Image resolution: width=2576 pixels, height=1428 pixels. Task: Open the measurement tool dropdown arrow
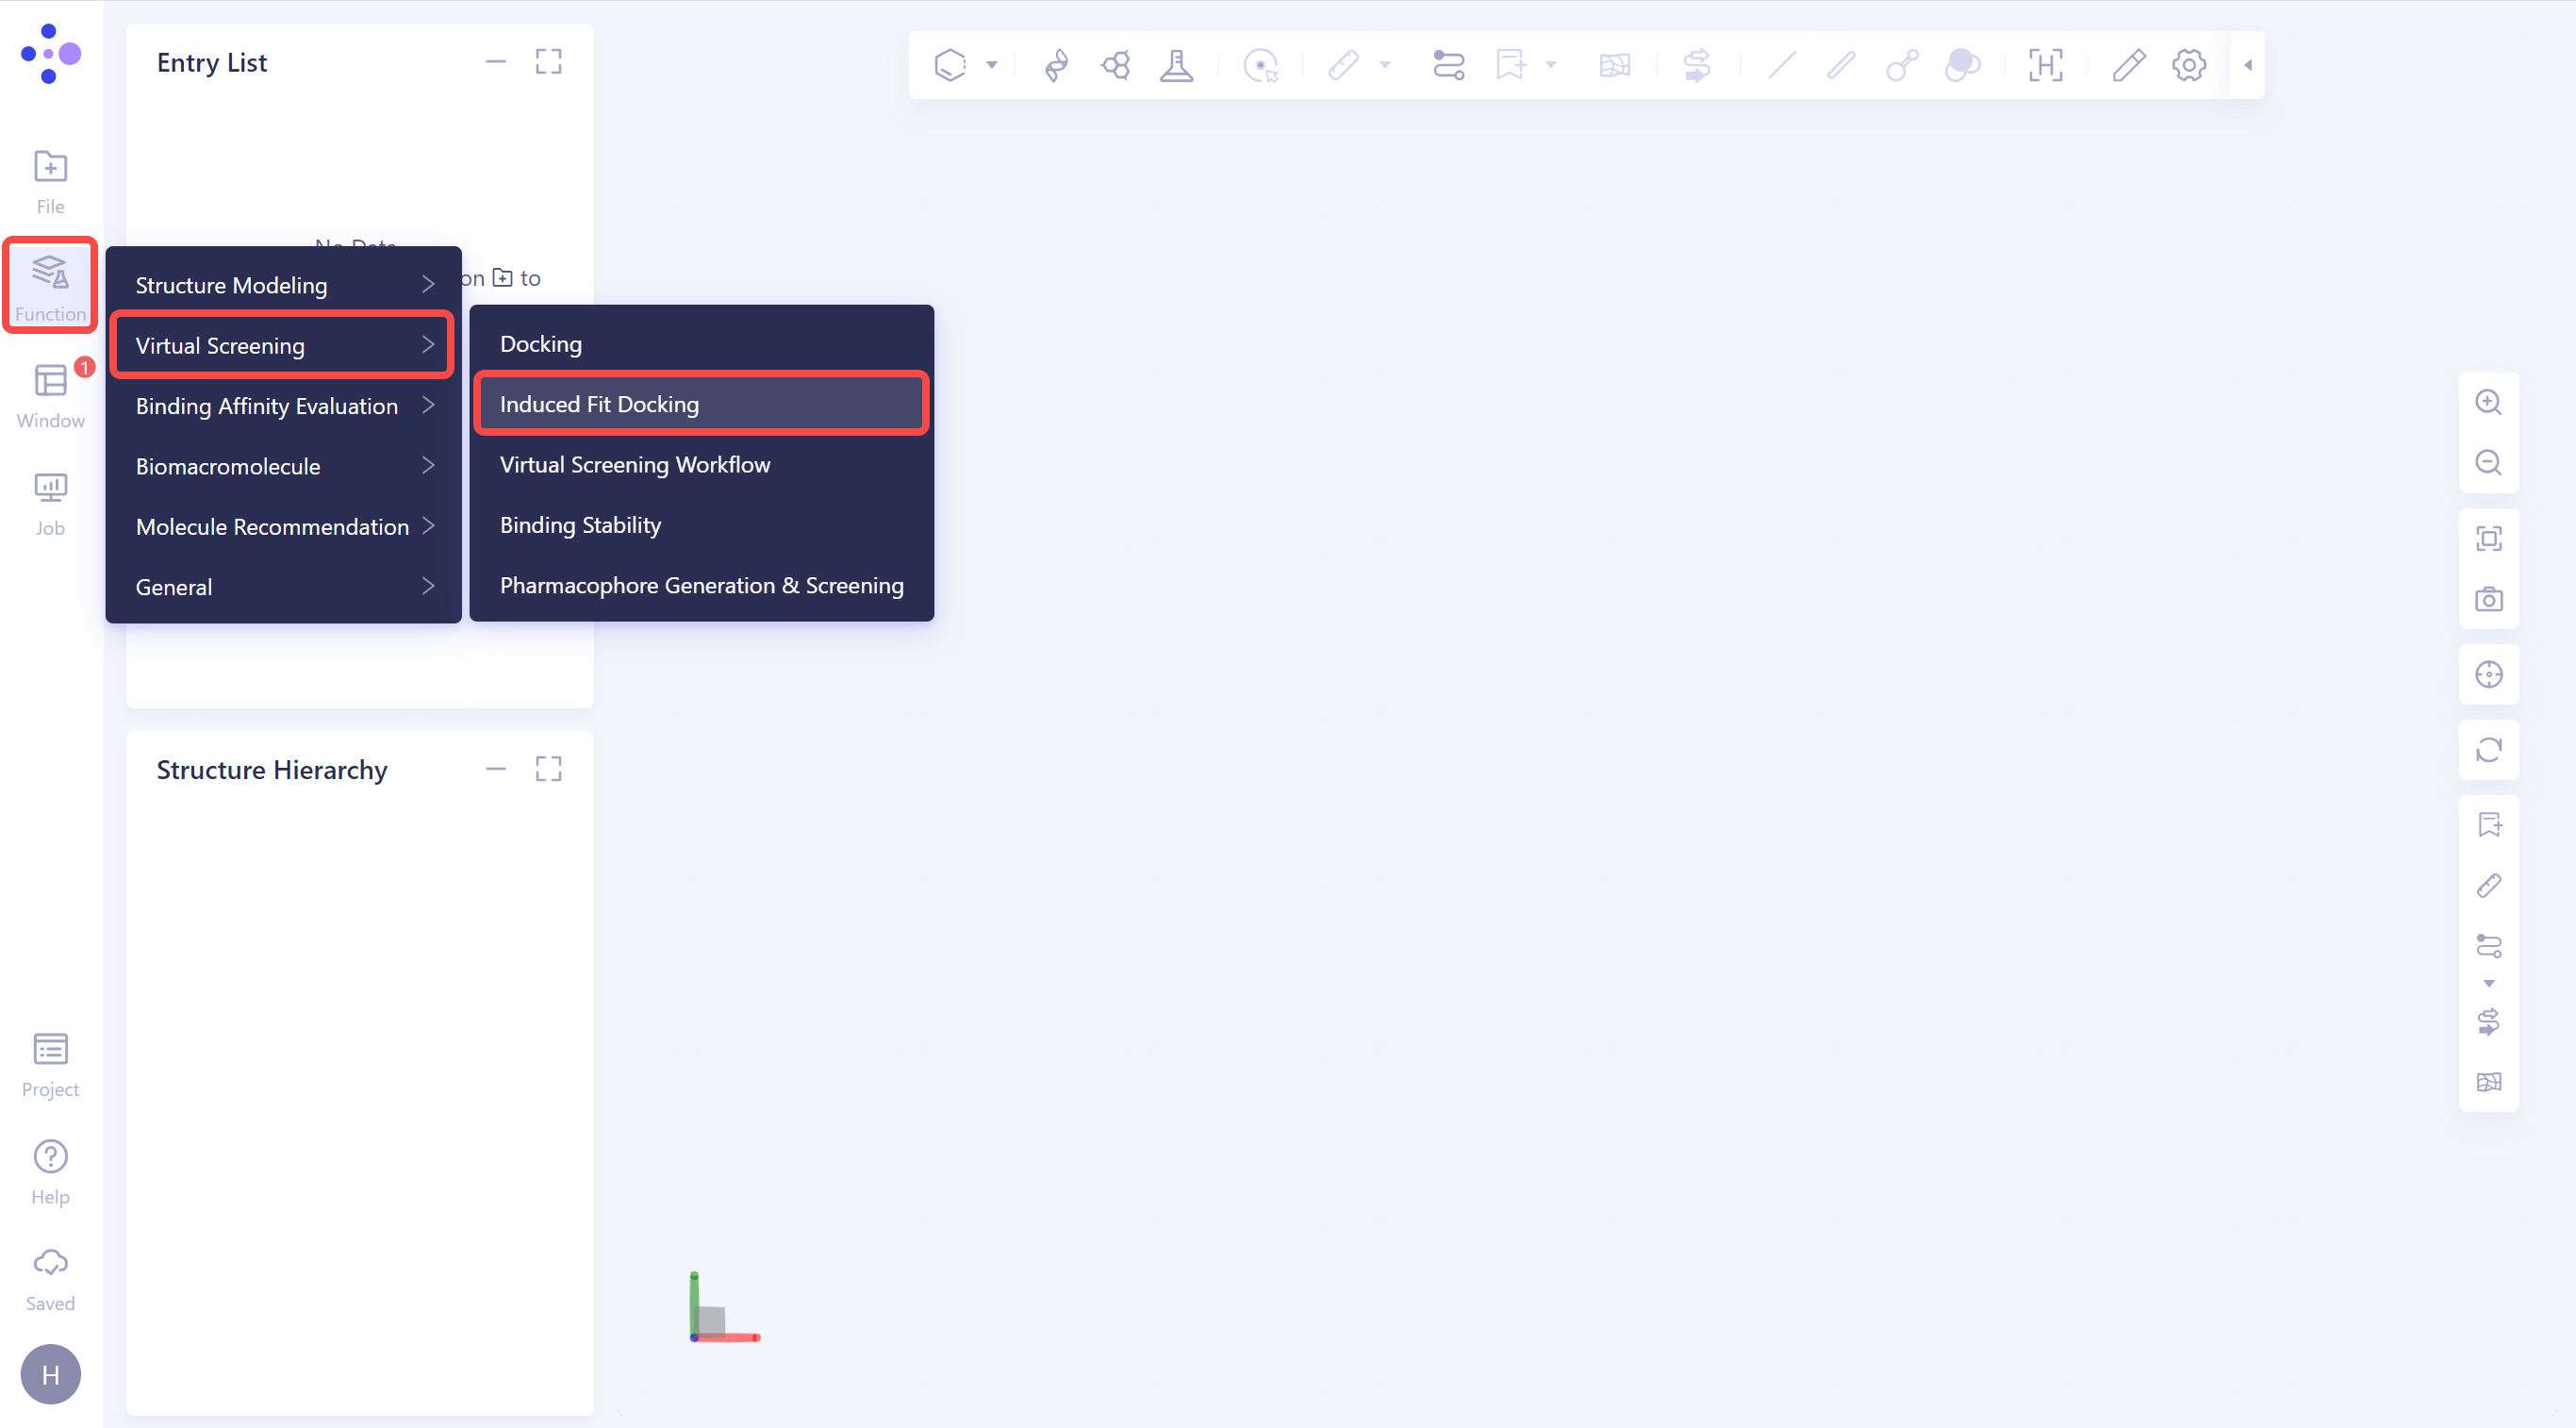point(1385,65)
